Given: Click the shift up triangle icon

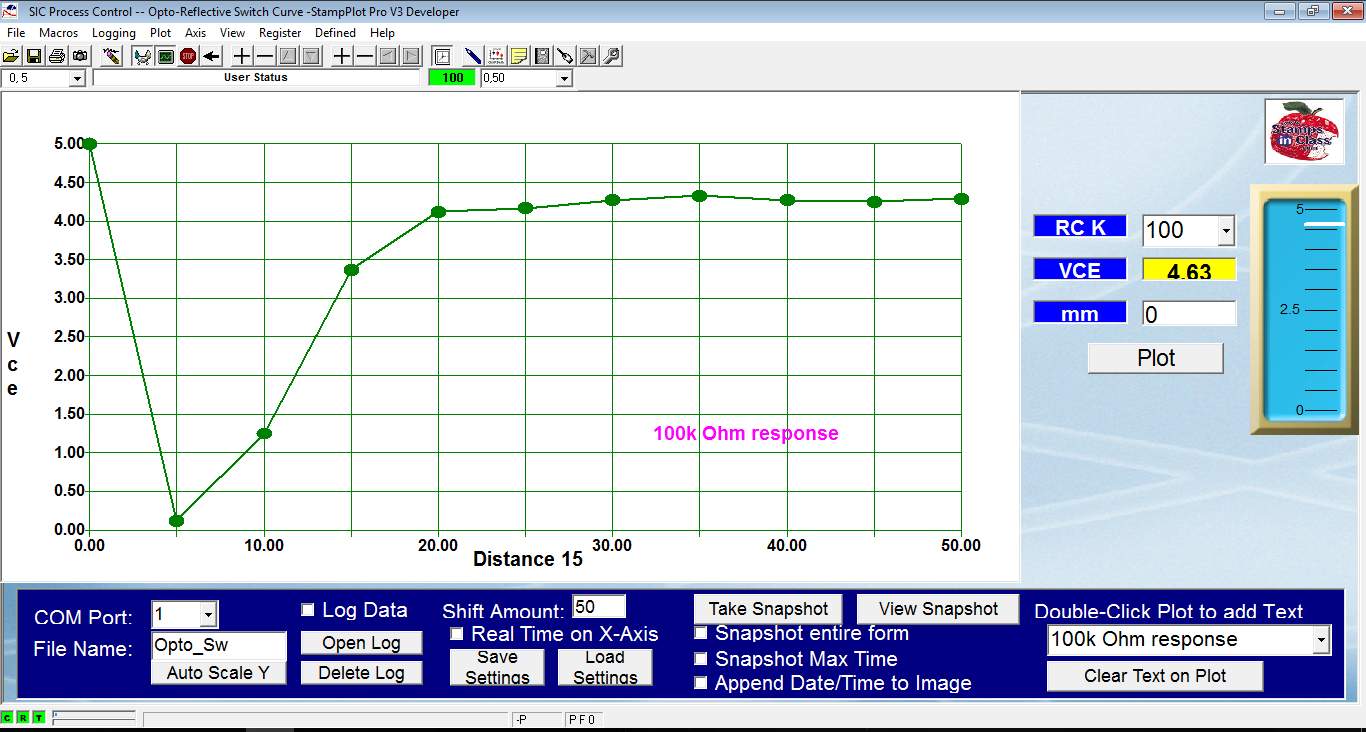Looking at the screenshot, I should click(288, 56).
